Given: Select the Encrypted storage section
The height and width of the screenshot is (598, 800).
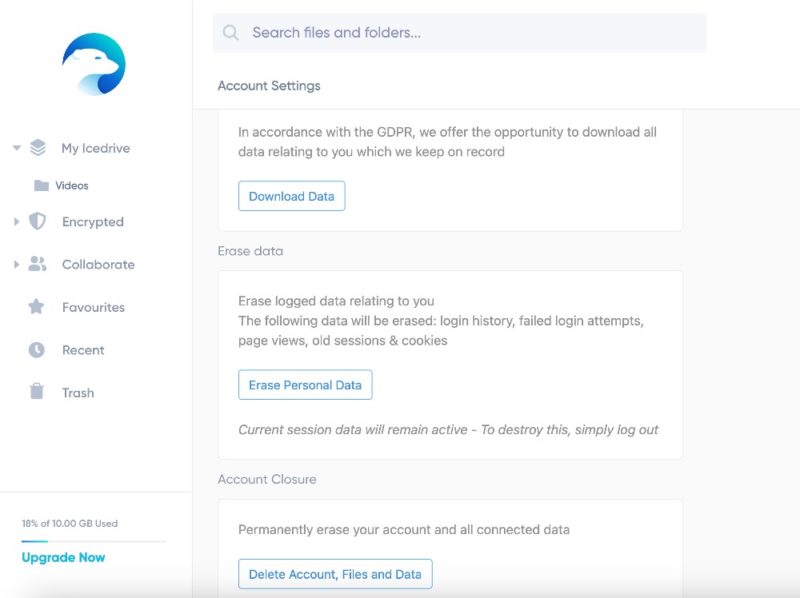Looking at the screenshot, I should coord(92,222).
